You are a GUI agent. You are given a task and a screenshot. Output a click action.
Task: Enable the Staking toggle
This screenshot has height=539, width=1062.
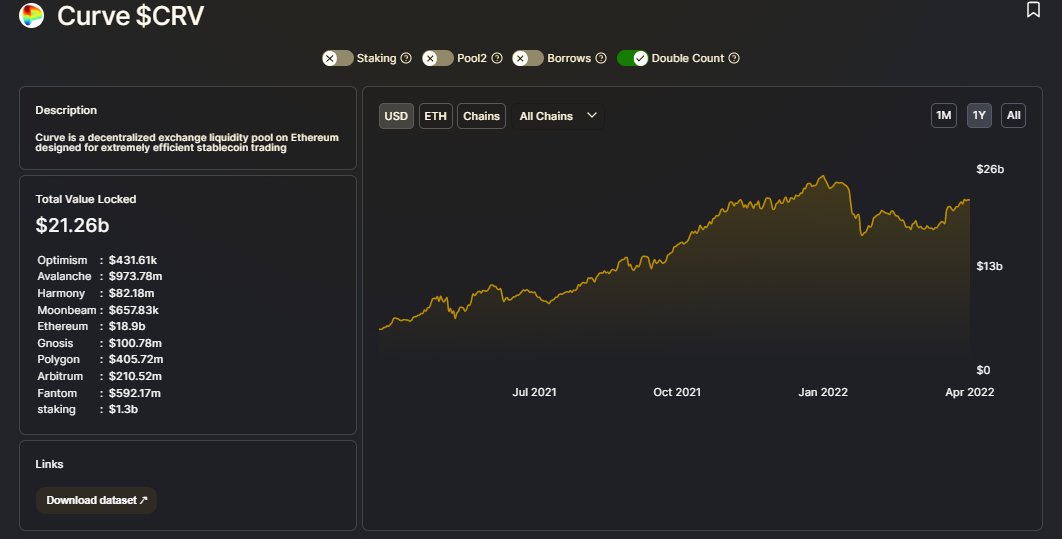pos(337,58)
